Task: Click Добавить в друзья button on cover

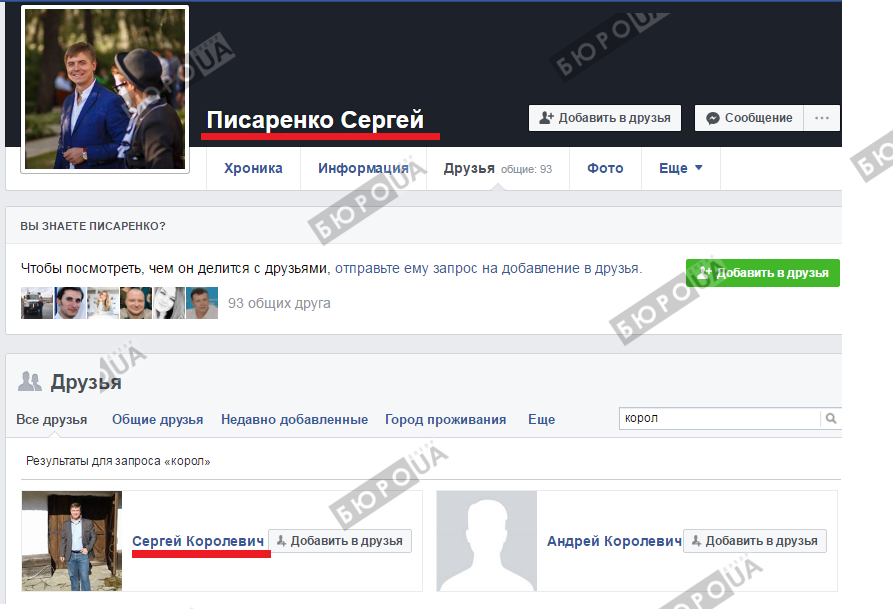Action: coord(604,118)
